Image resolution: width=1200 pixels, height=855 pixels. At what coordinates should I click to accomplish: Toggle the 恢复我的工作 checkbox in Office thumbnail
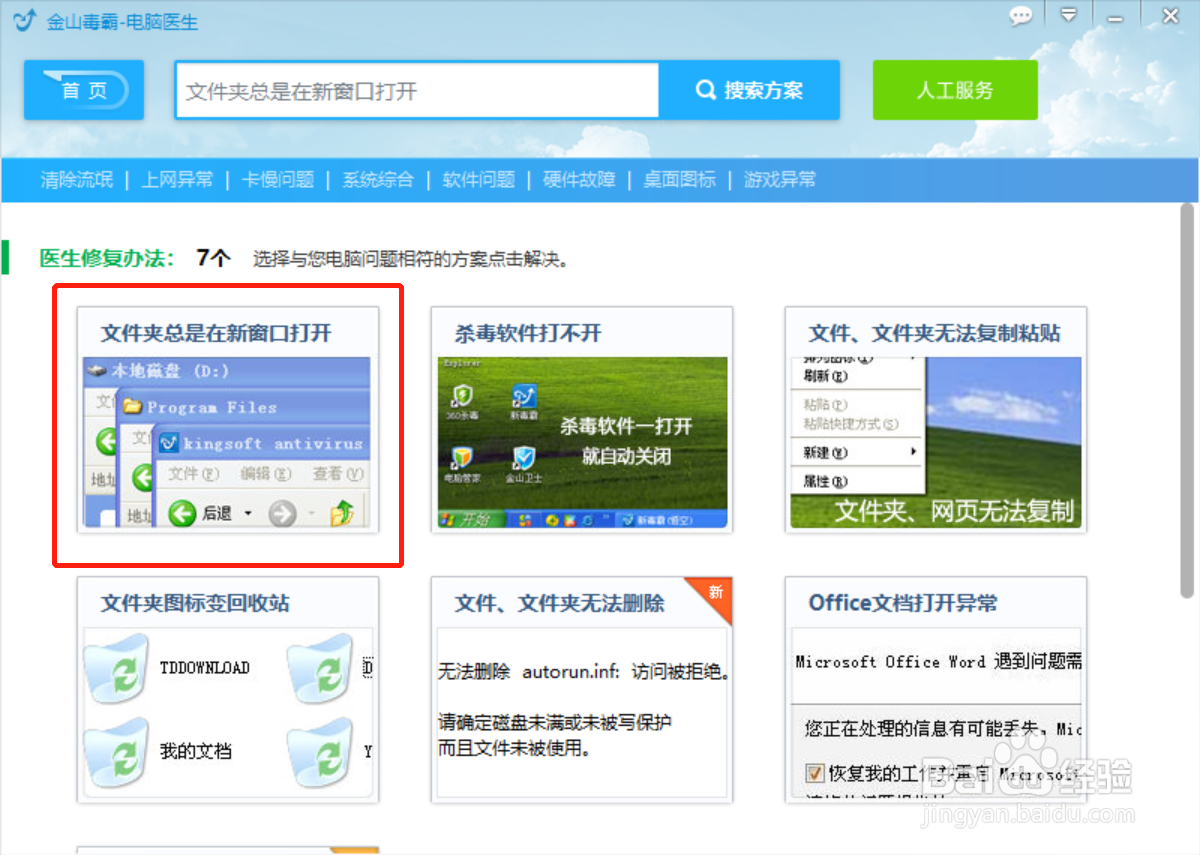[814, 774]
